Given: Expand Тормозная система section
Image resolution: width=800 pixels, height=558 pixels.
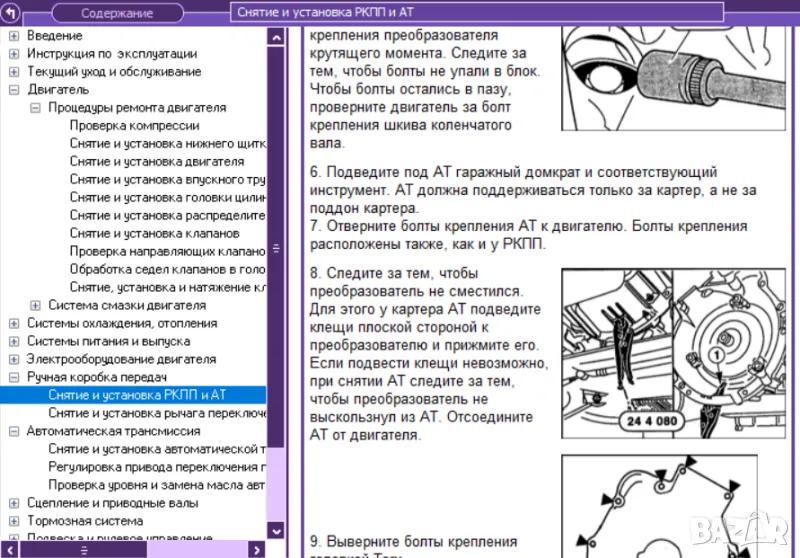Looking at the screenshot, I should pos(14,521).
